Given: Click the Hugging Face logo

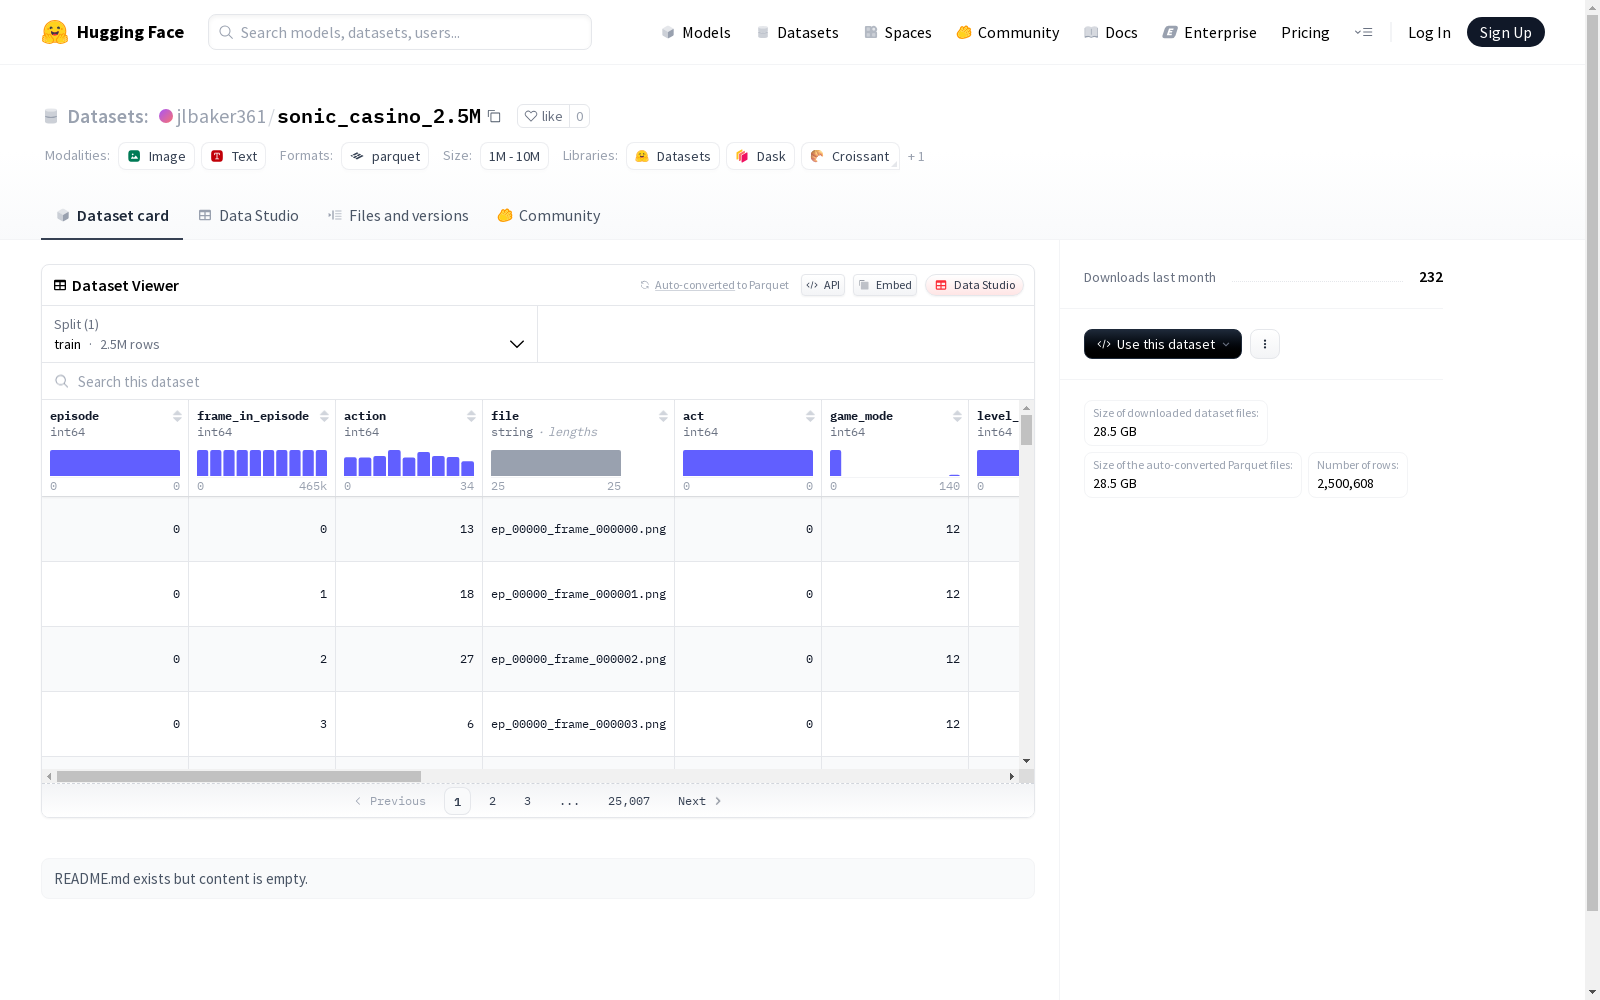Looking at the screenshot, I should [x=55, y=32].
